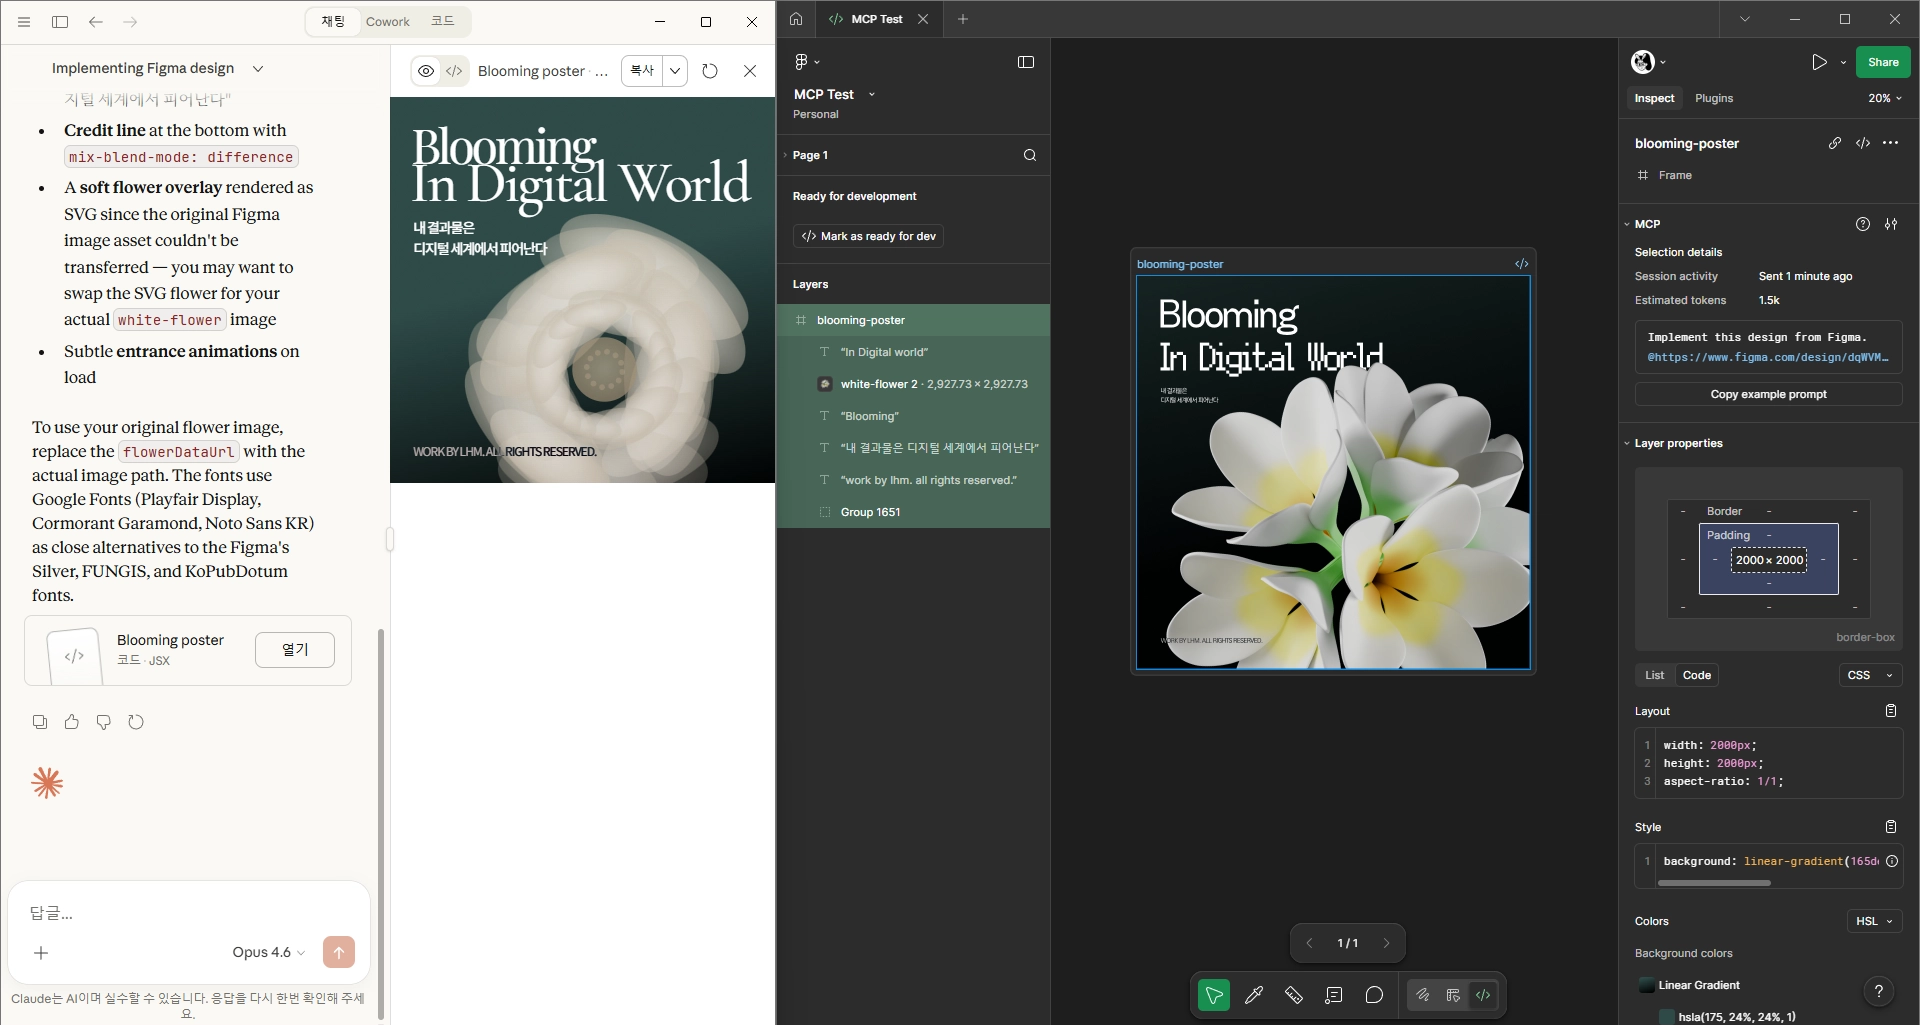This screenshot has width=1920, height=1025.
Task: Click the thumbs up feedback icon
Action: coord(72,722)
